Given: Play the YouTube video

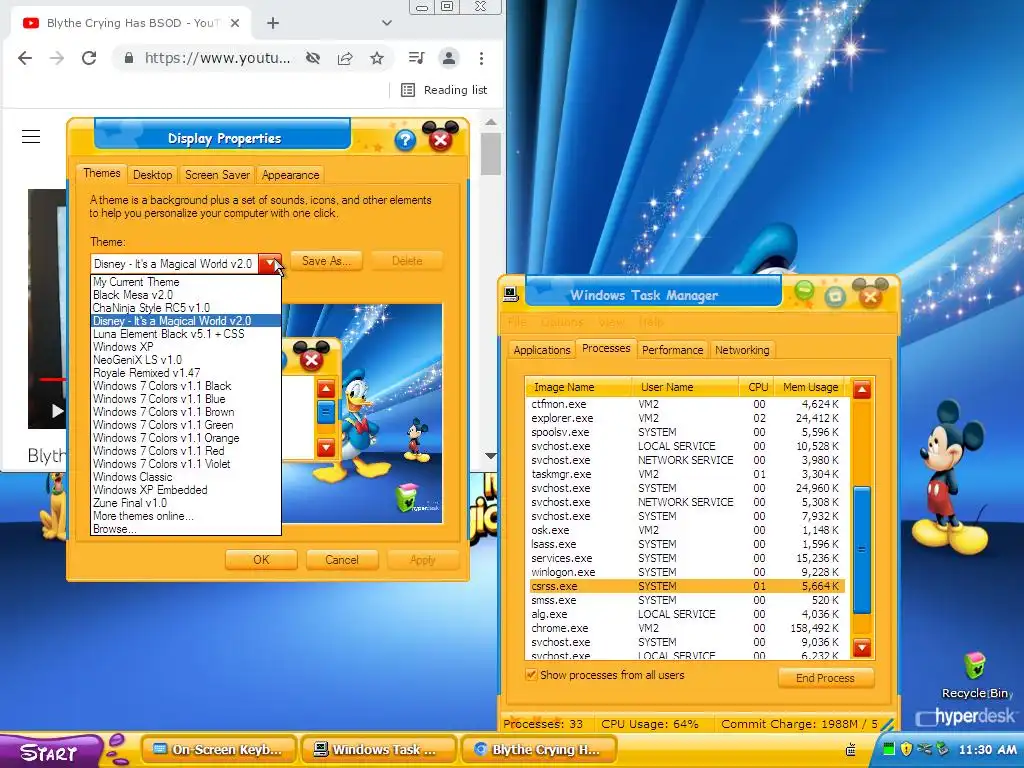Looking at the screenshot, I should pyautogui.click(x=57, y=411).
